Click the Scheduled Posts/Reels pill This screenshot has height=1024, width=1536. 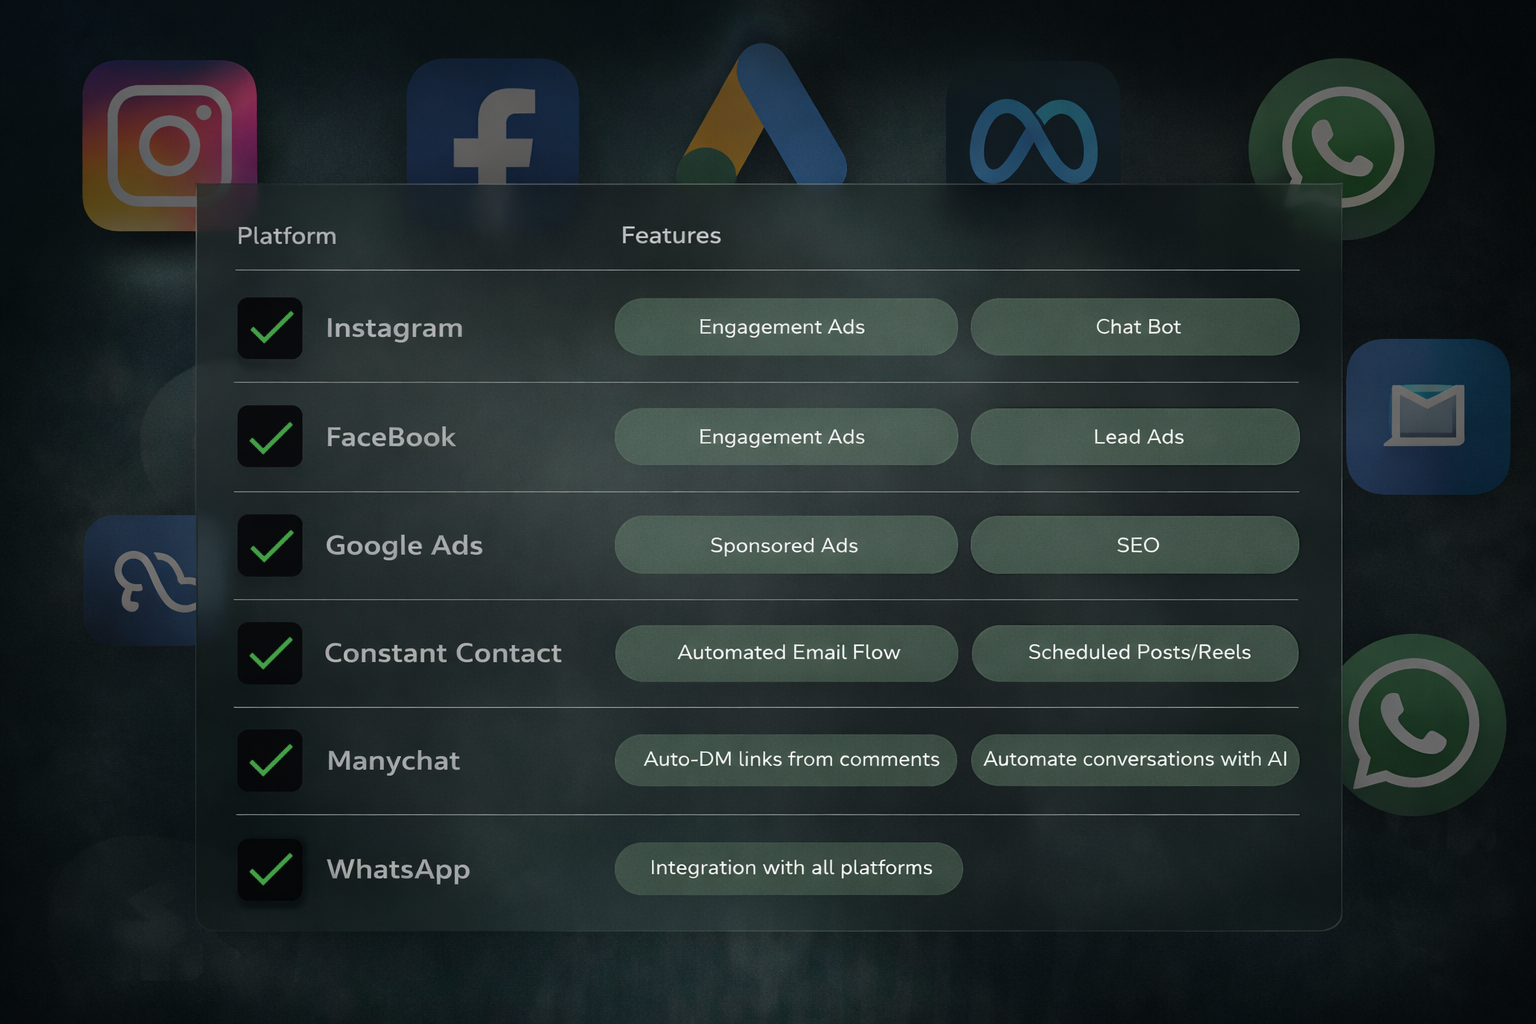(x=1135, y=653)
